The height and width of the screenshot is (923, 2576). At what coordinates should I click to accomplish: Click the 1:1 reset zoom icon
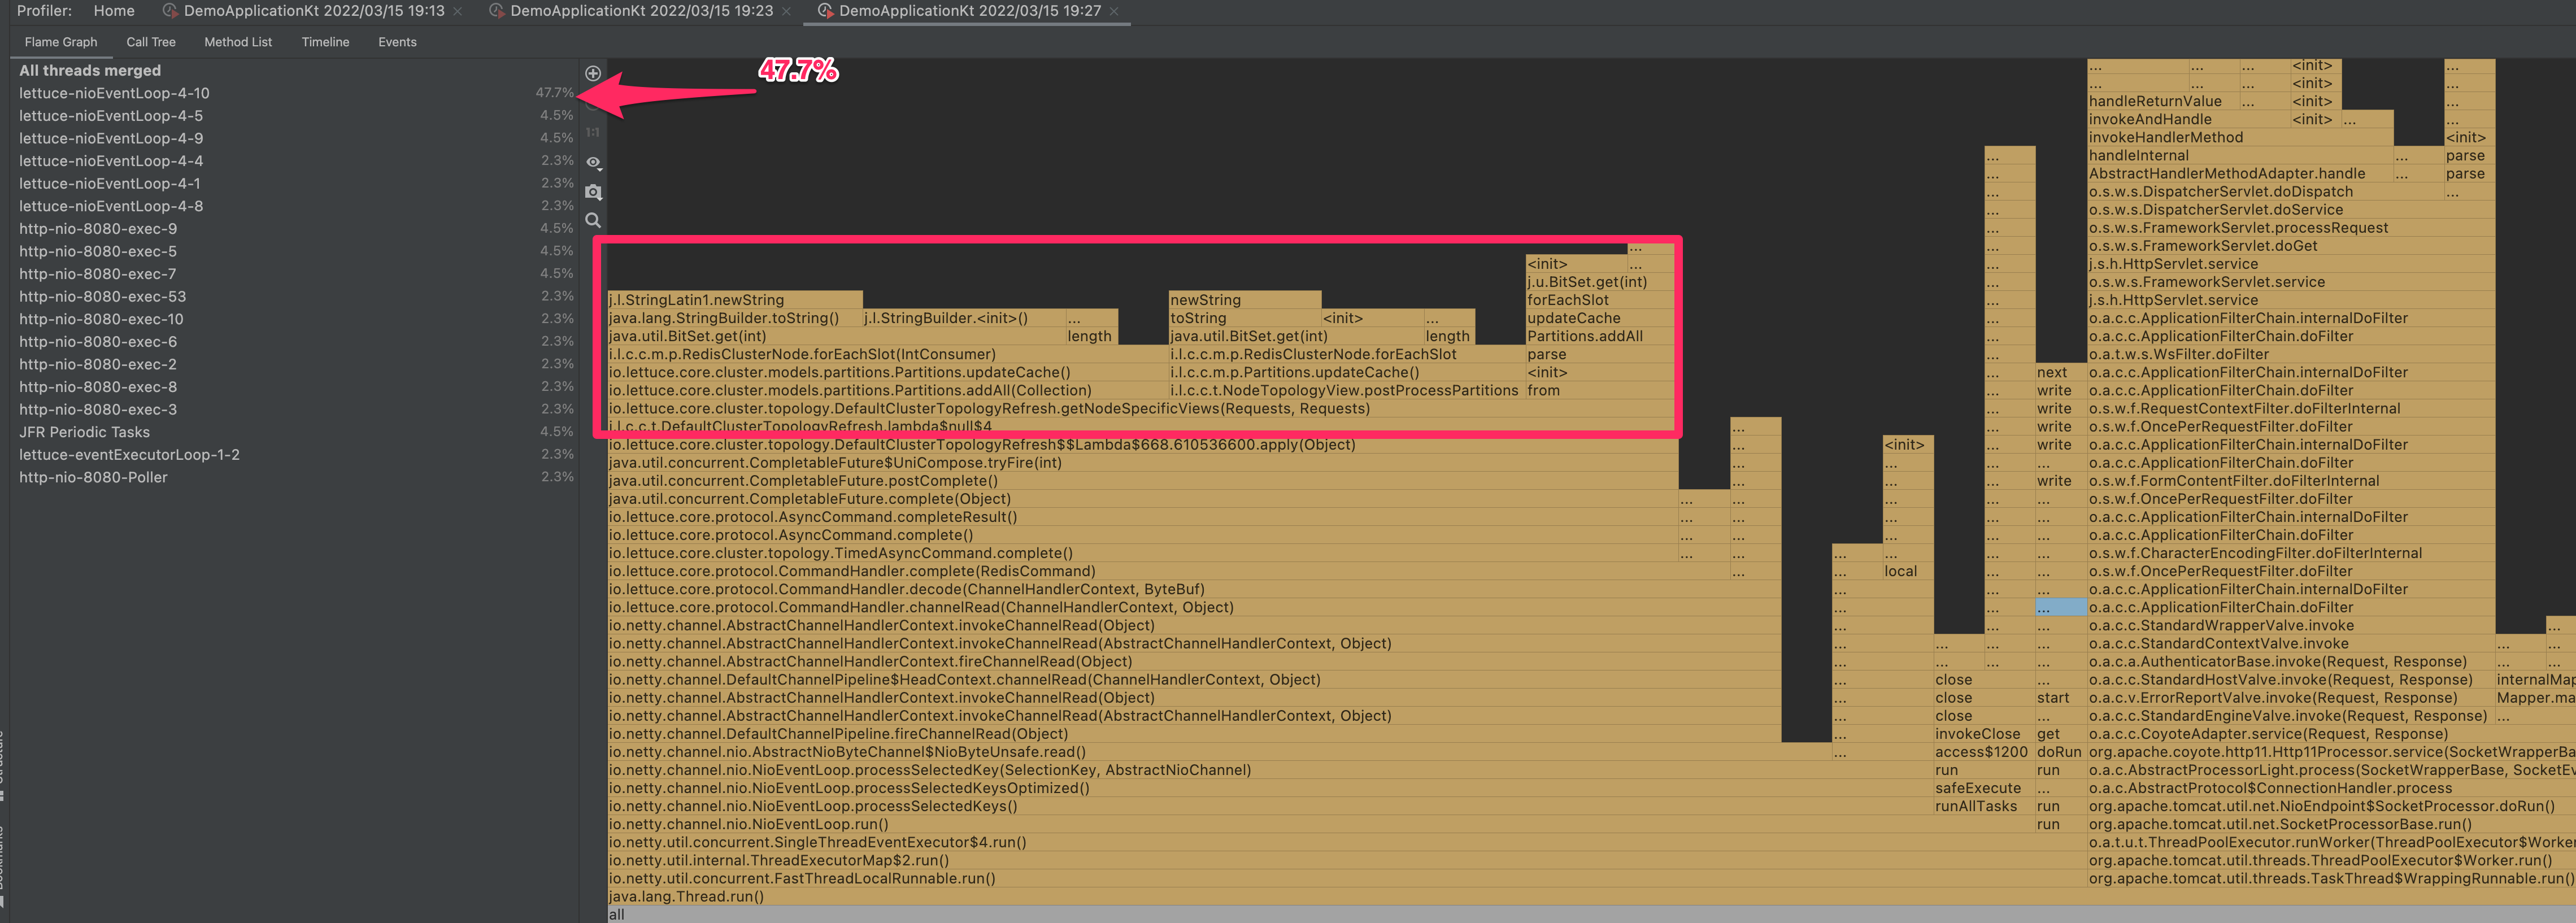[x=593, y=132]
